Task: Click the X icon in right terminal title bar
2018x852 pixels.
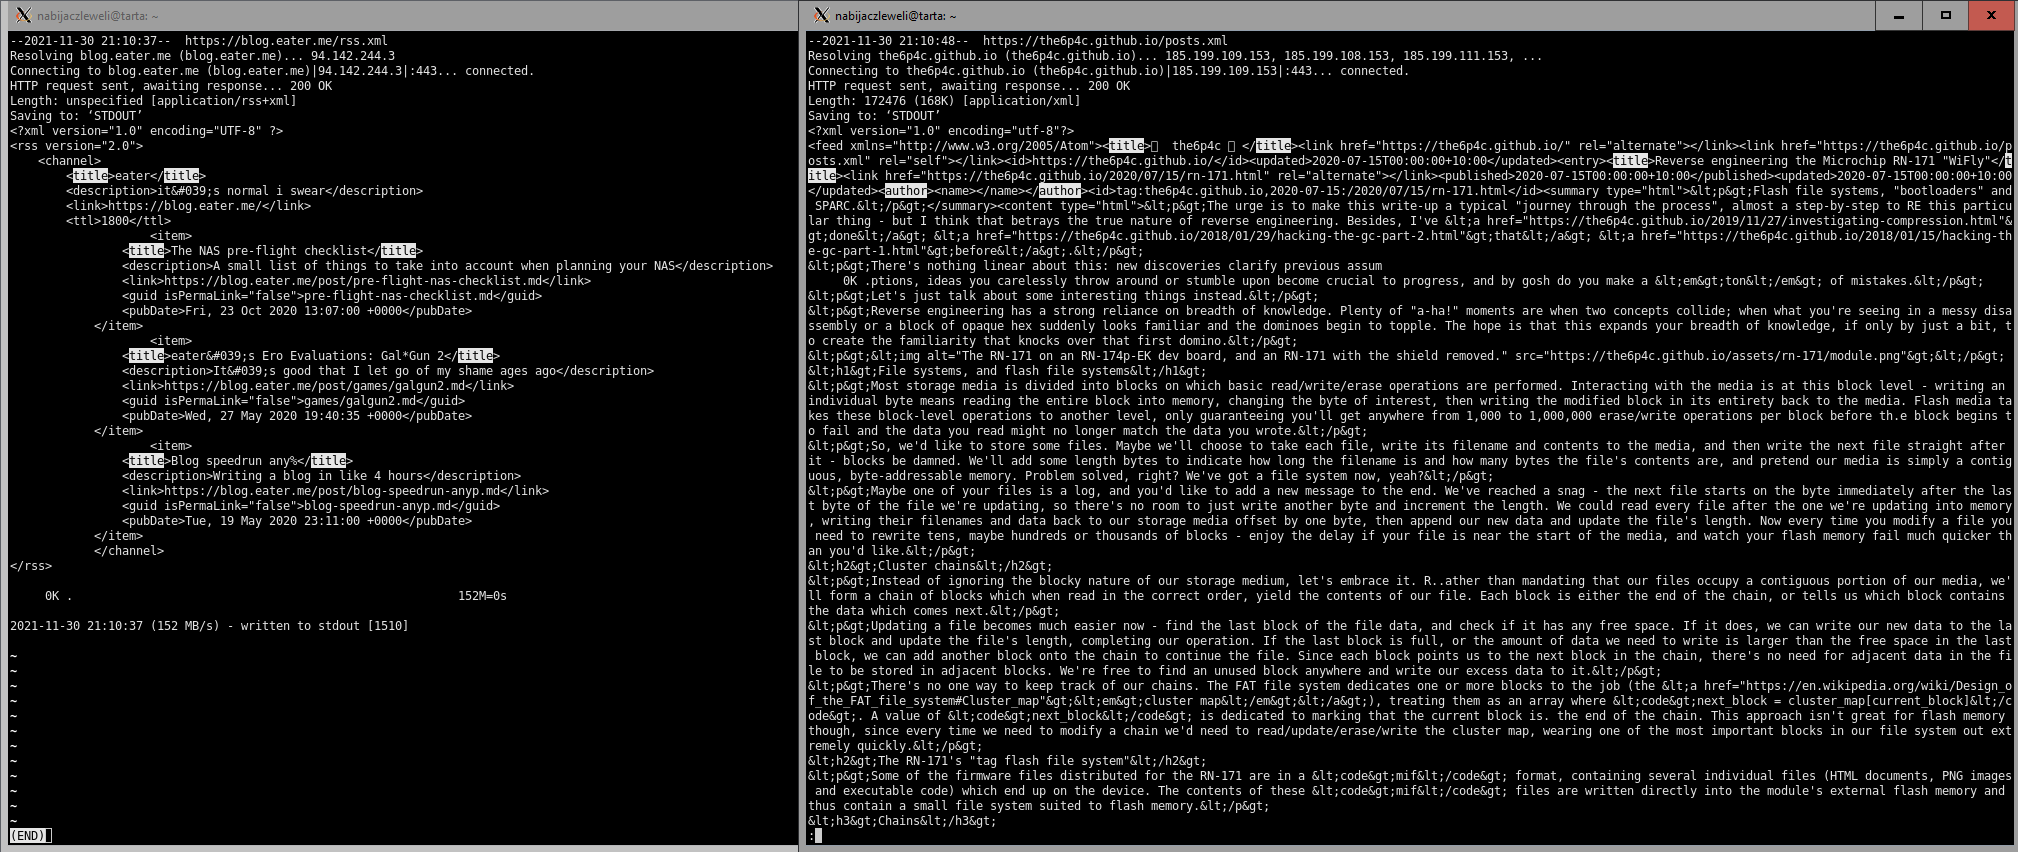Action: click(x=821, y=15)
